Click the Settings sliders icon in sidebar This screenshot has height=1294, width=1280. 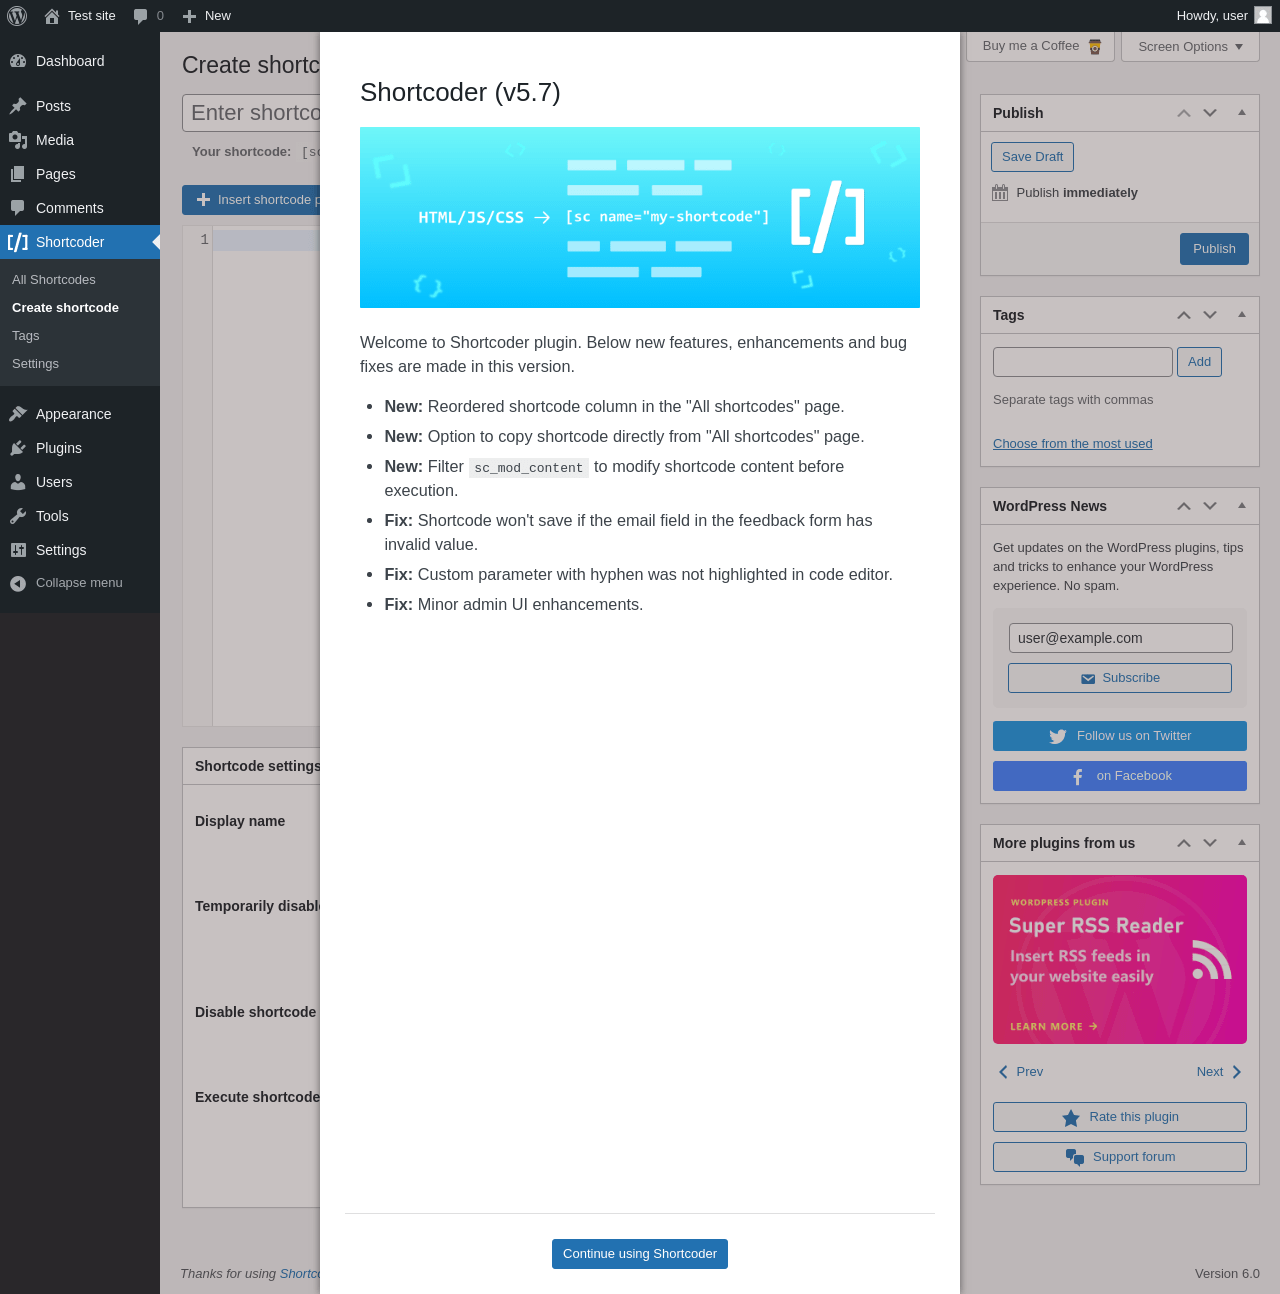(18, 550)
